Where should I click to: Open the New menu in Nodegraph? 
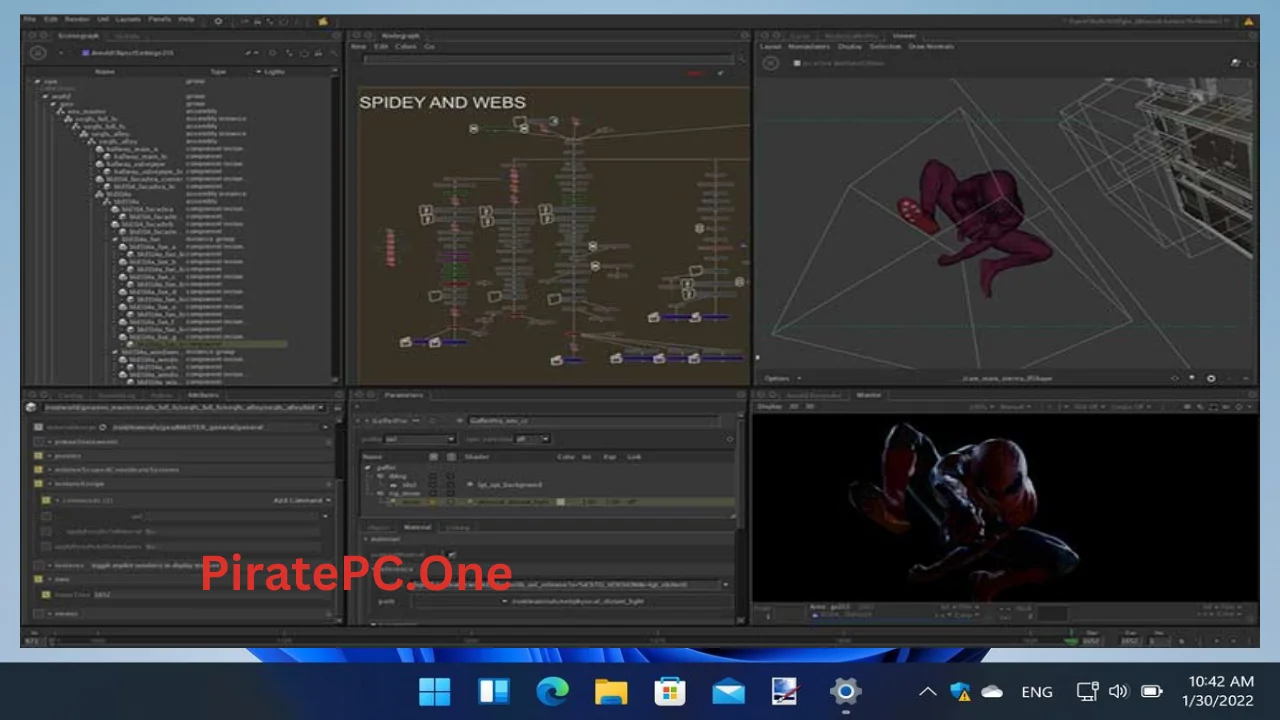(358, 46)
